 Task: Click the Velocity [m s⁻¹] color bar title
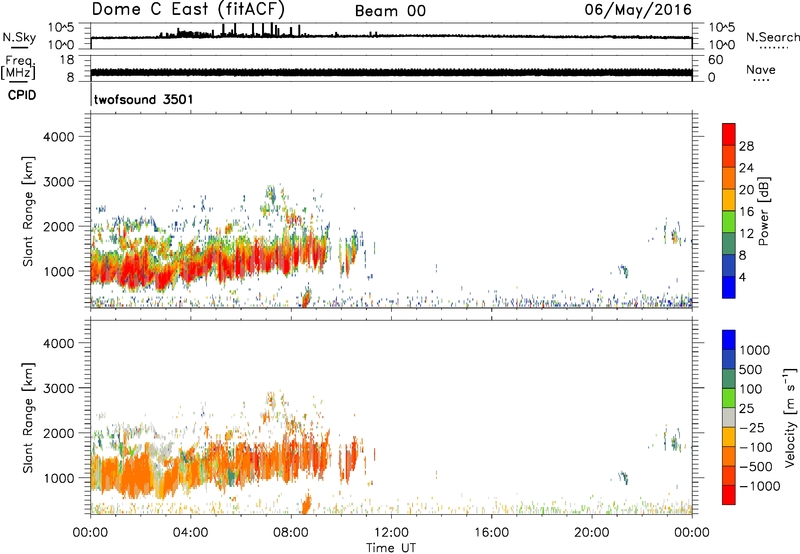[x=790, y=417]
